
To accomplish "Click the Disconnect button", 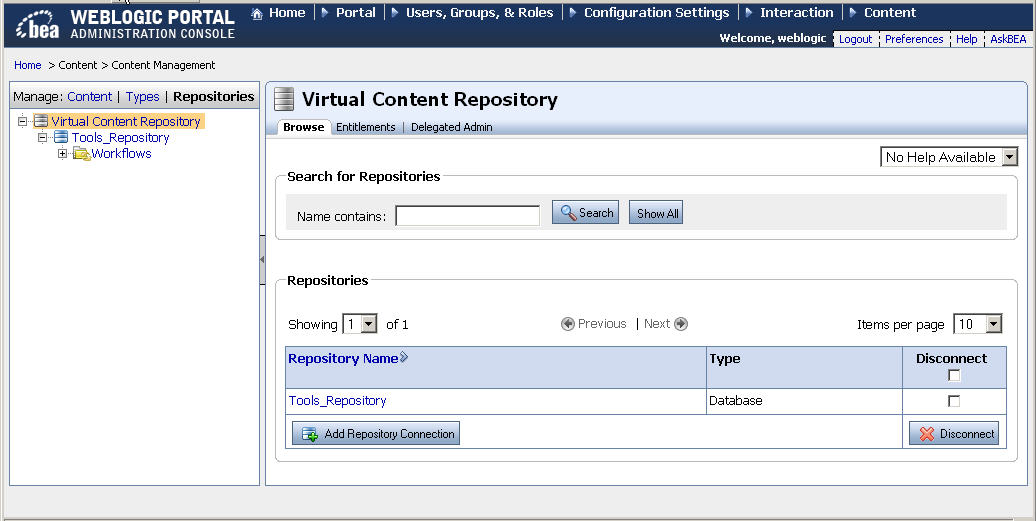I will pyautogui.click(x=954, y=434).
